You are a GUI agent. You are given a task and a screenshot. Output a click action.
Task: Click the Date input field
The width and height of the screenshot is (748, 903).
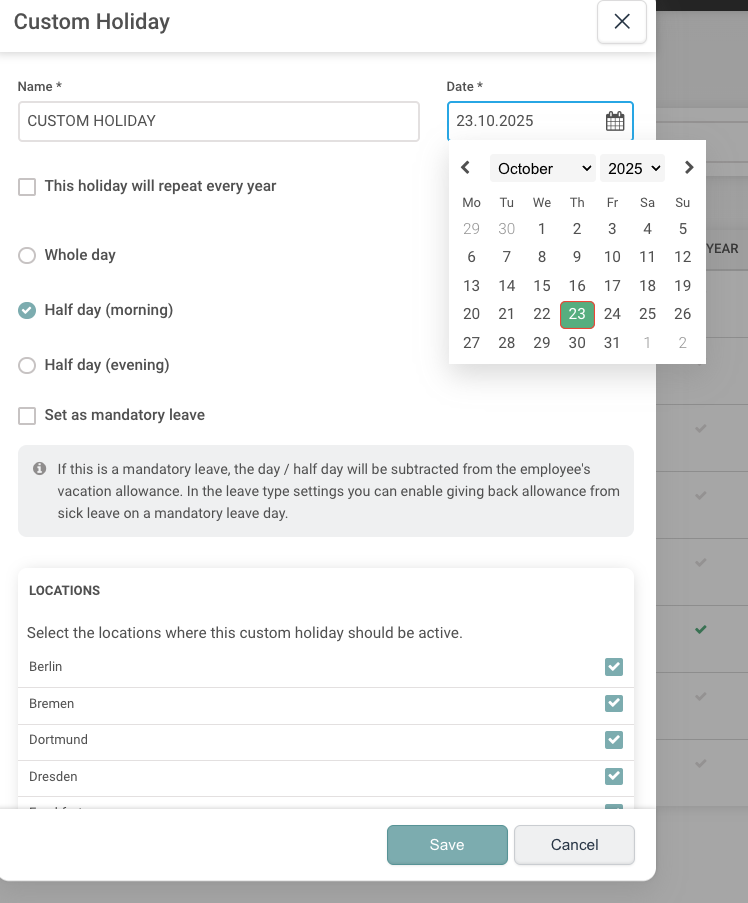pos(540,121)
